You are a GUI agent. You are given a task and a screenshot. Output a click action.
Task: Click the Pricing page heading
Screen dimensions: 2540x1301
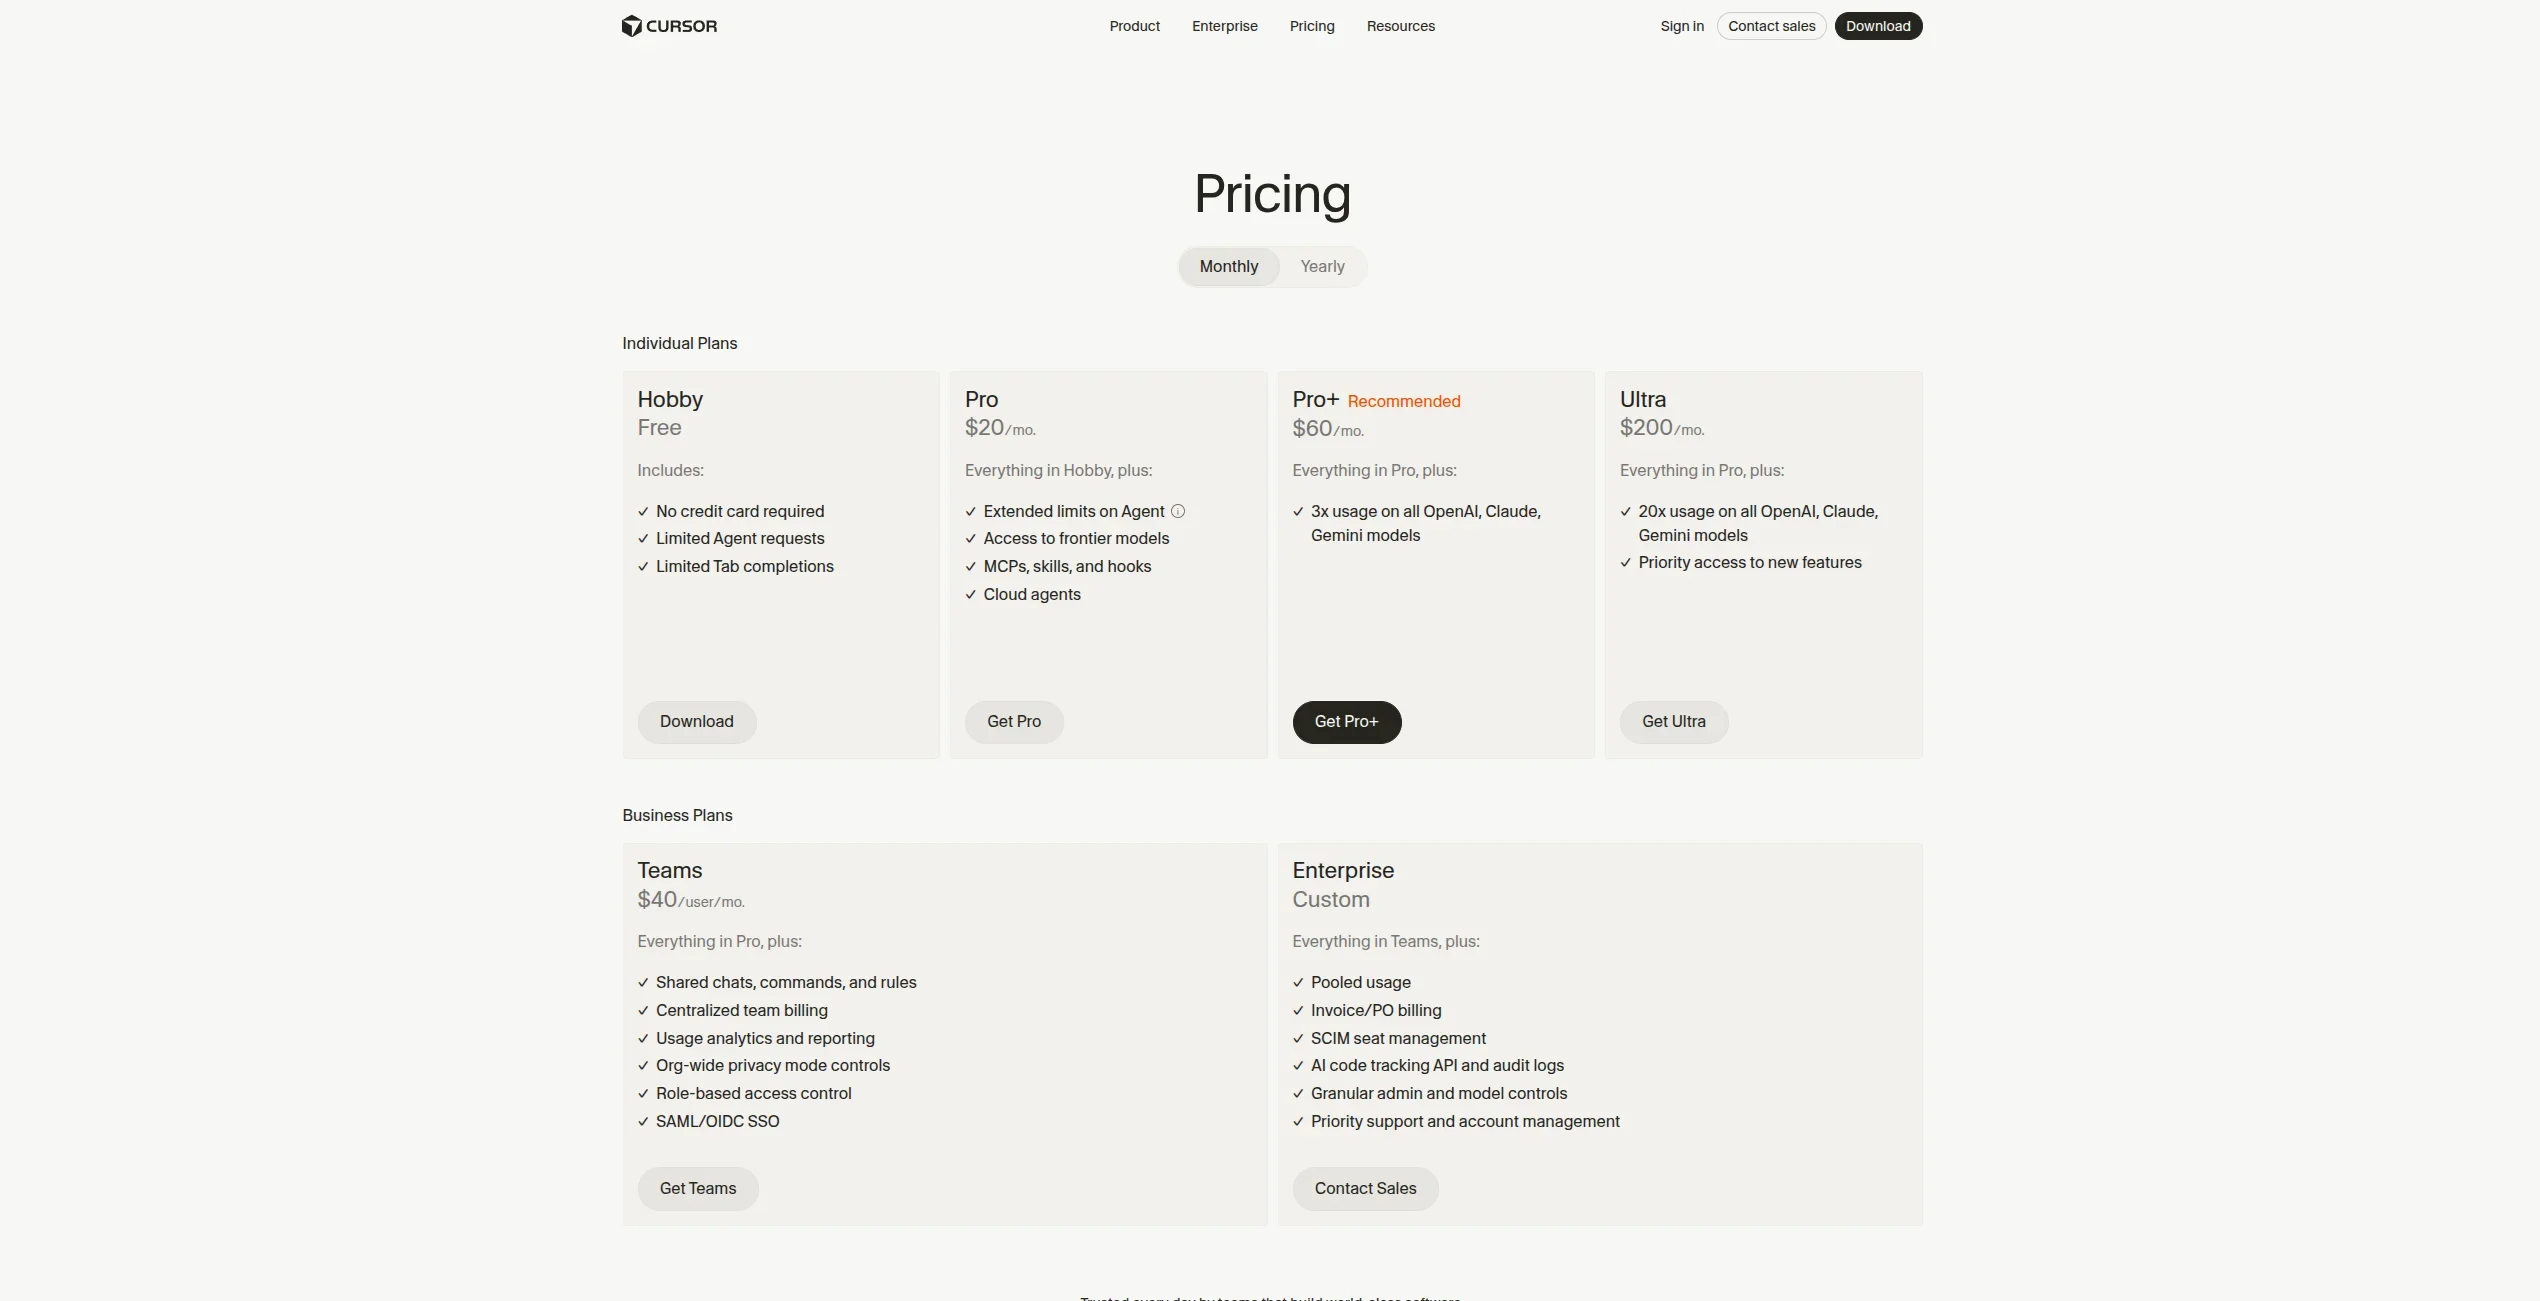coord(1271,194)
